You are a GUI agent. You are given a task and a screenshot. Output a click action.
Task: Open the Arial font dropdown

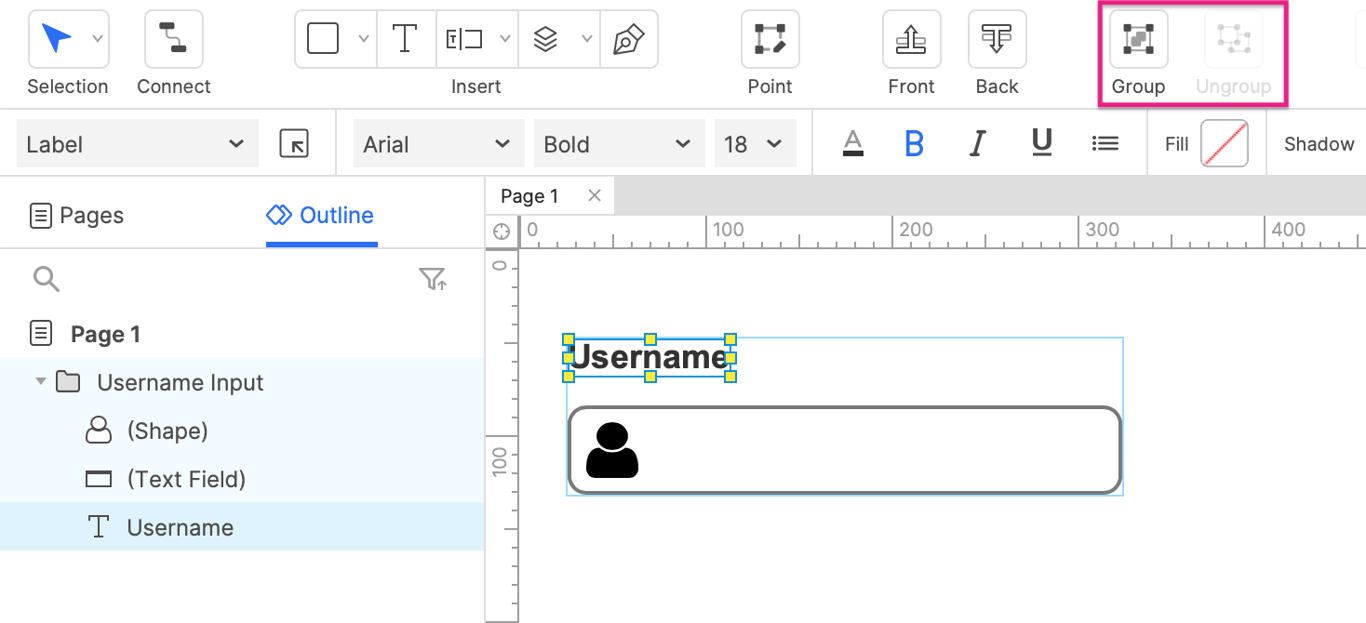(438, 144)
